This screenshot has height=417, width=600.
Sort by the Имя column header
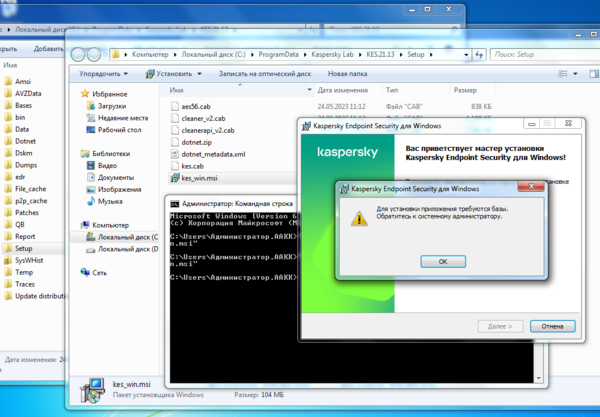pos(176,90)
